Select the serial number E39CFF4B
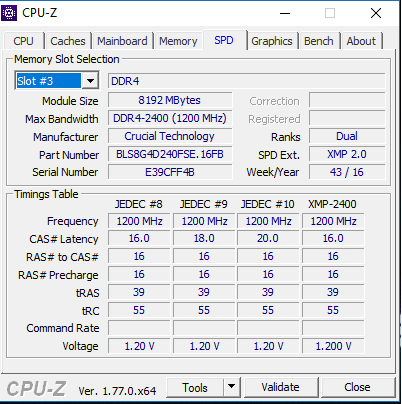This screenshot has width=402, height=404. (x=170, y=172)
